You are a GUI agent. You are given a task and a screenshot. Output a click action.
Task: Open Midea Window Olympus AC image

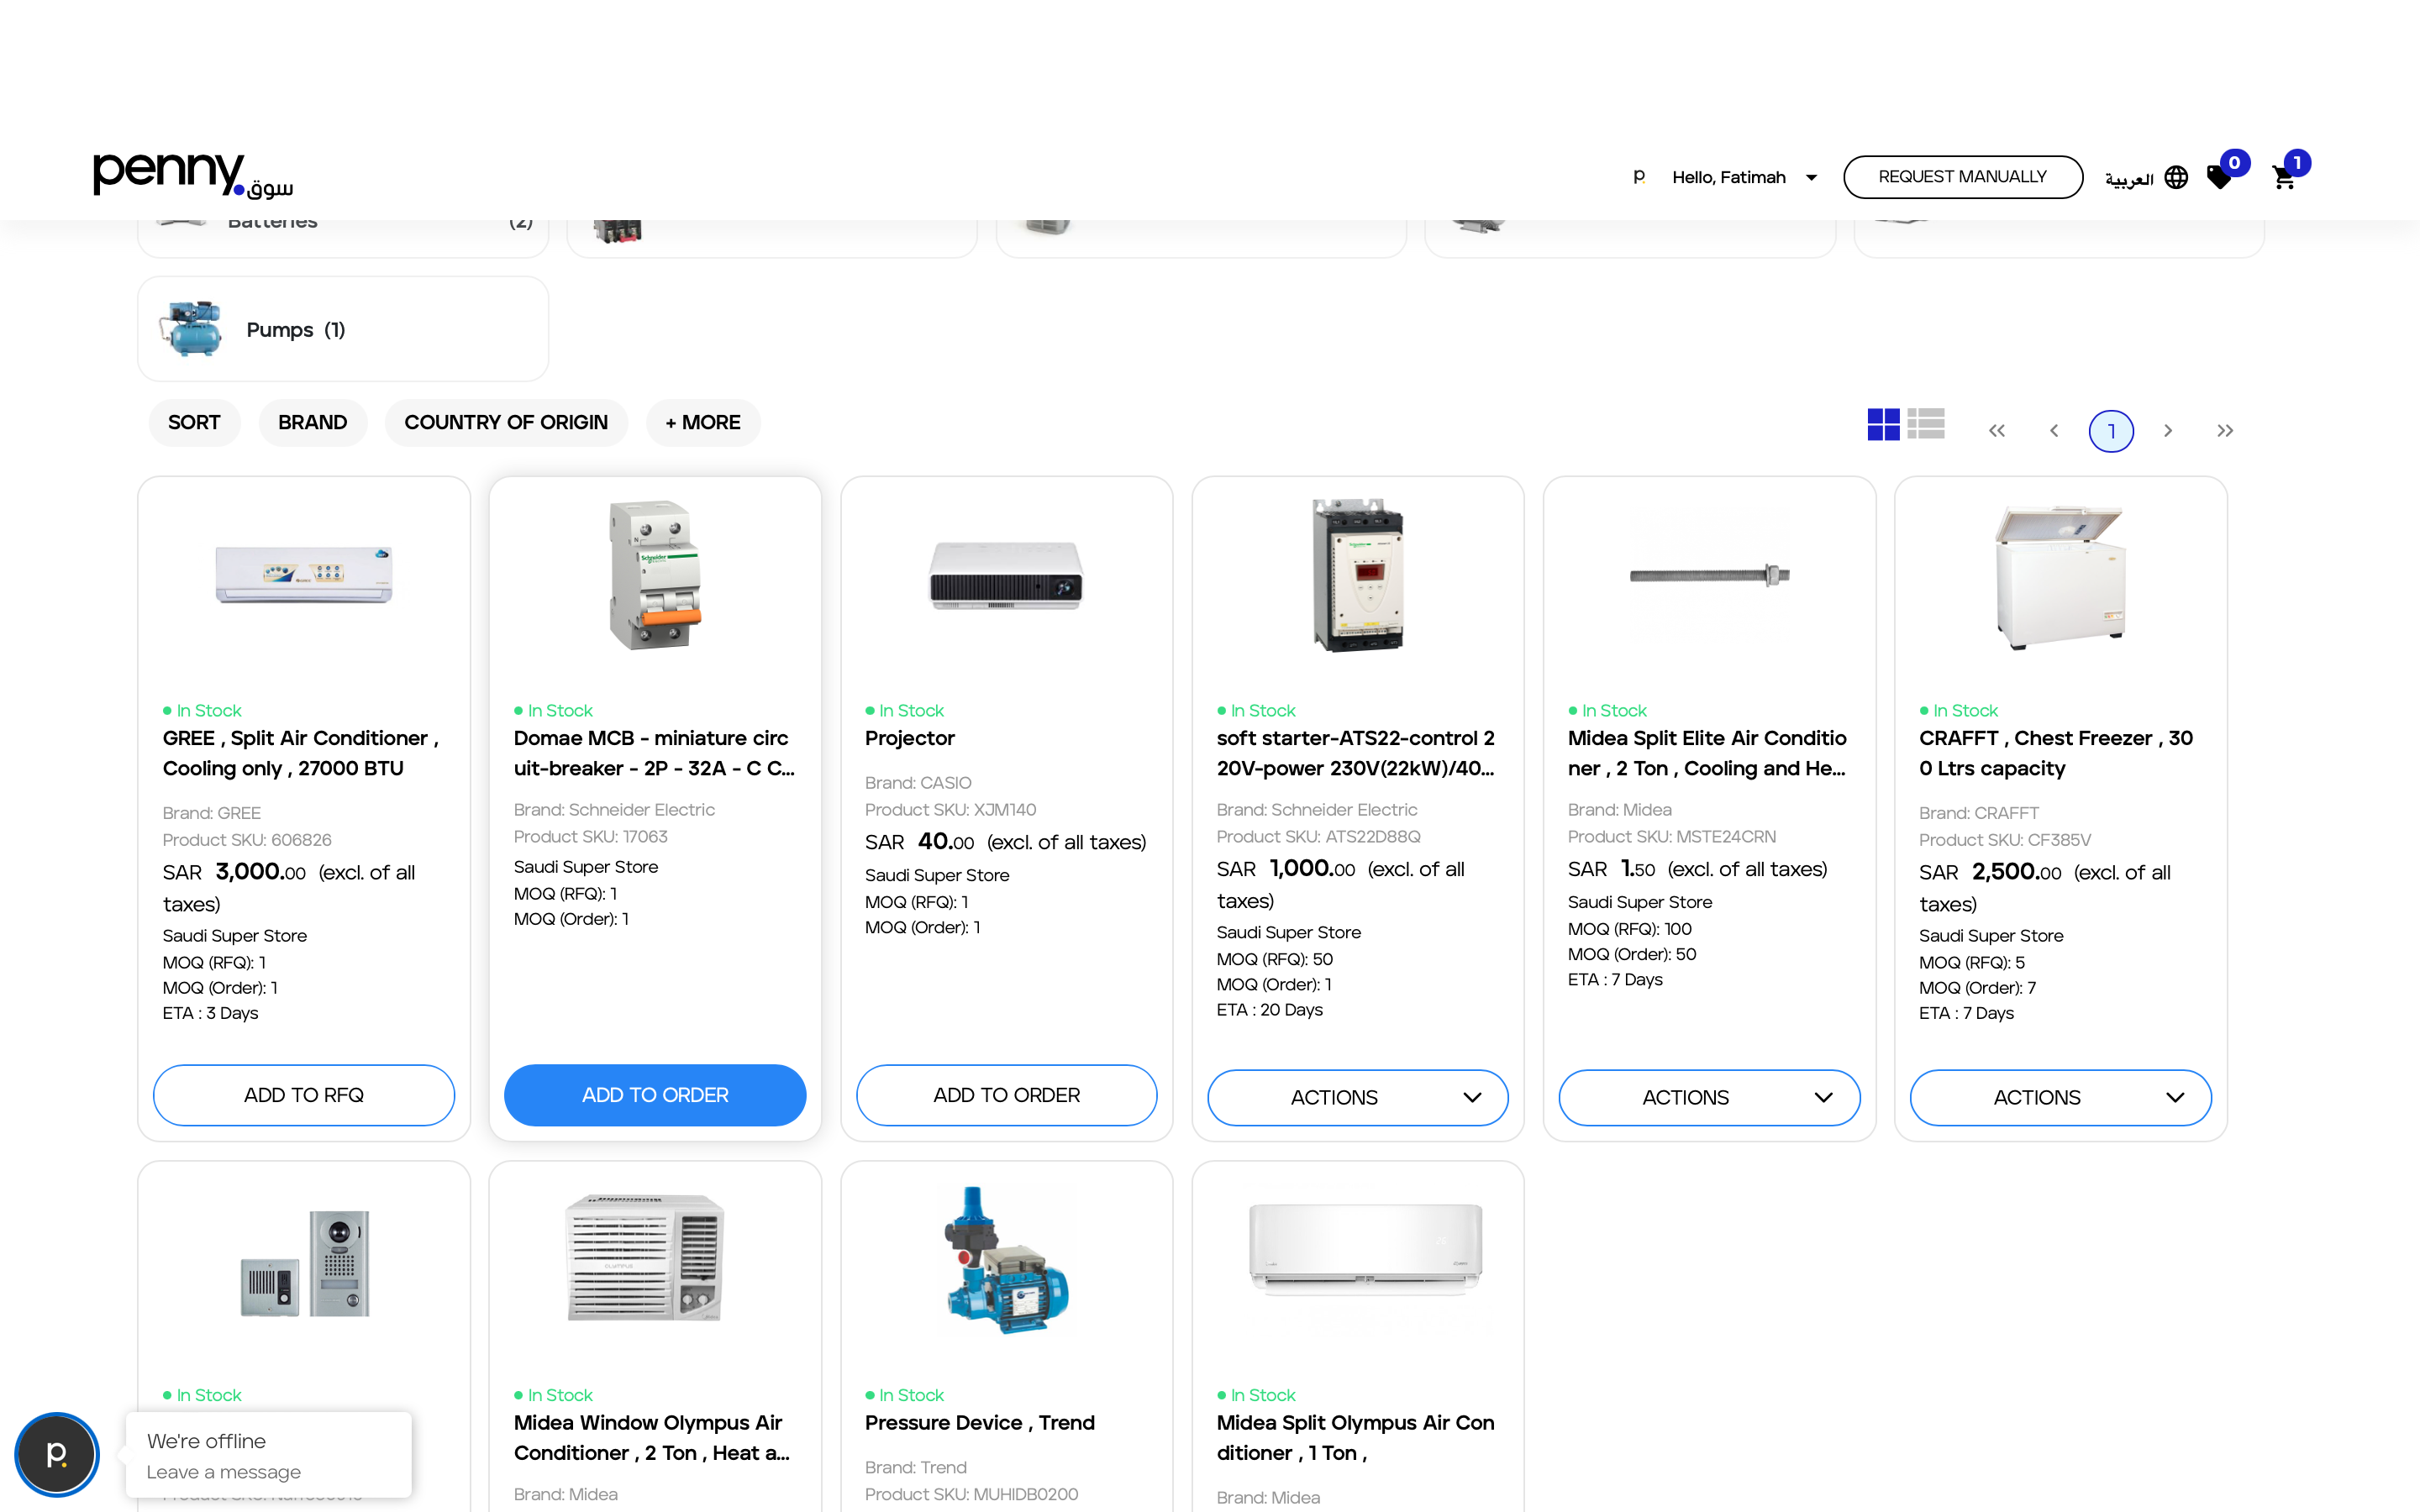click(x=645, y=1258)
